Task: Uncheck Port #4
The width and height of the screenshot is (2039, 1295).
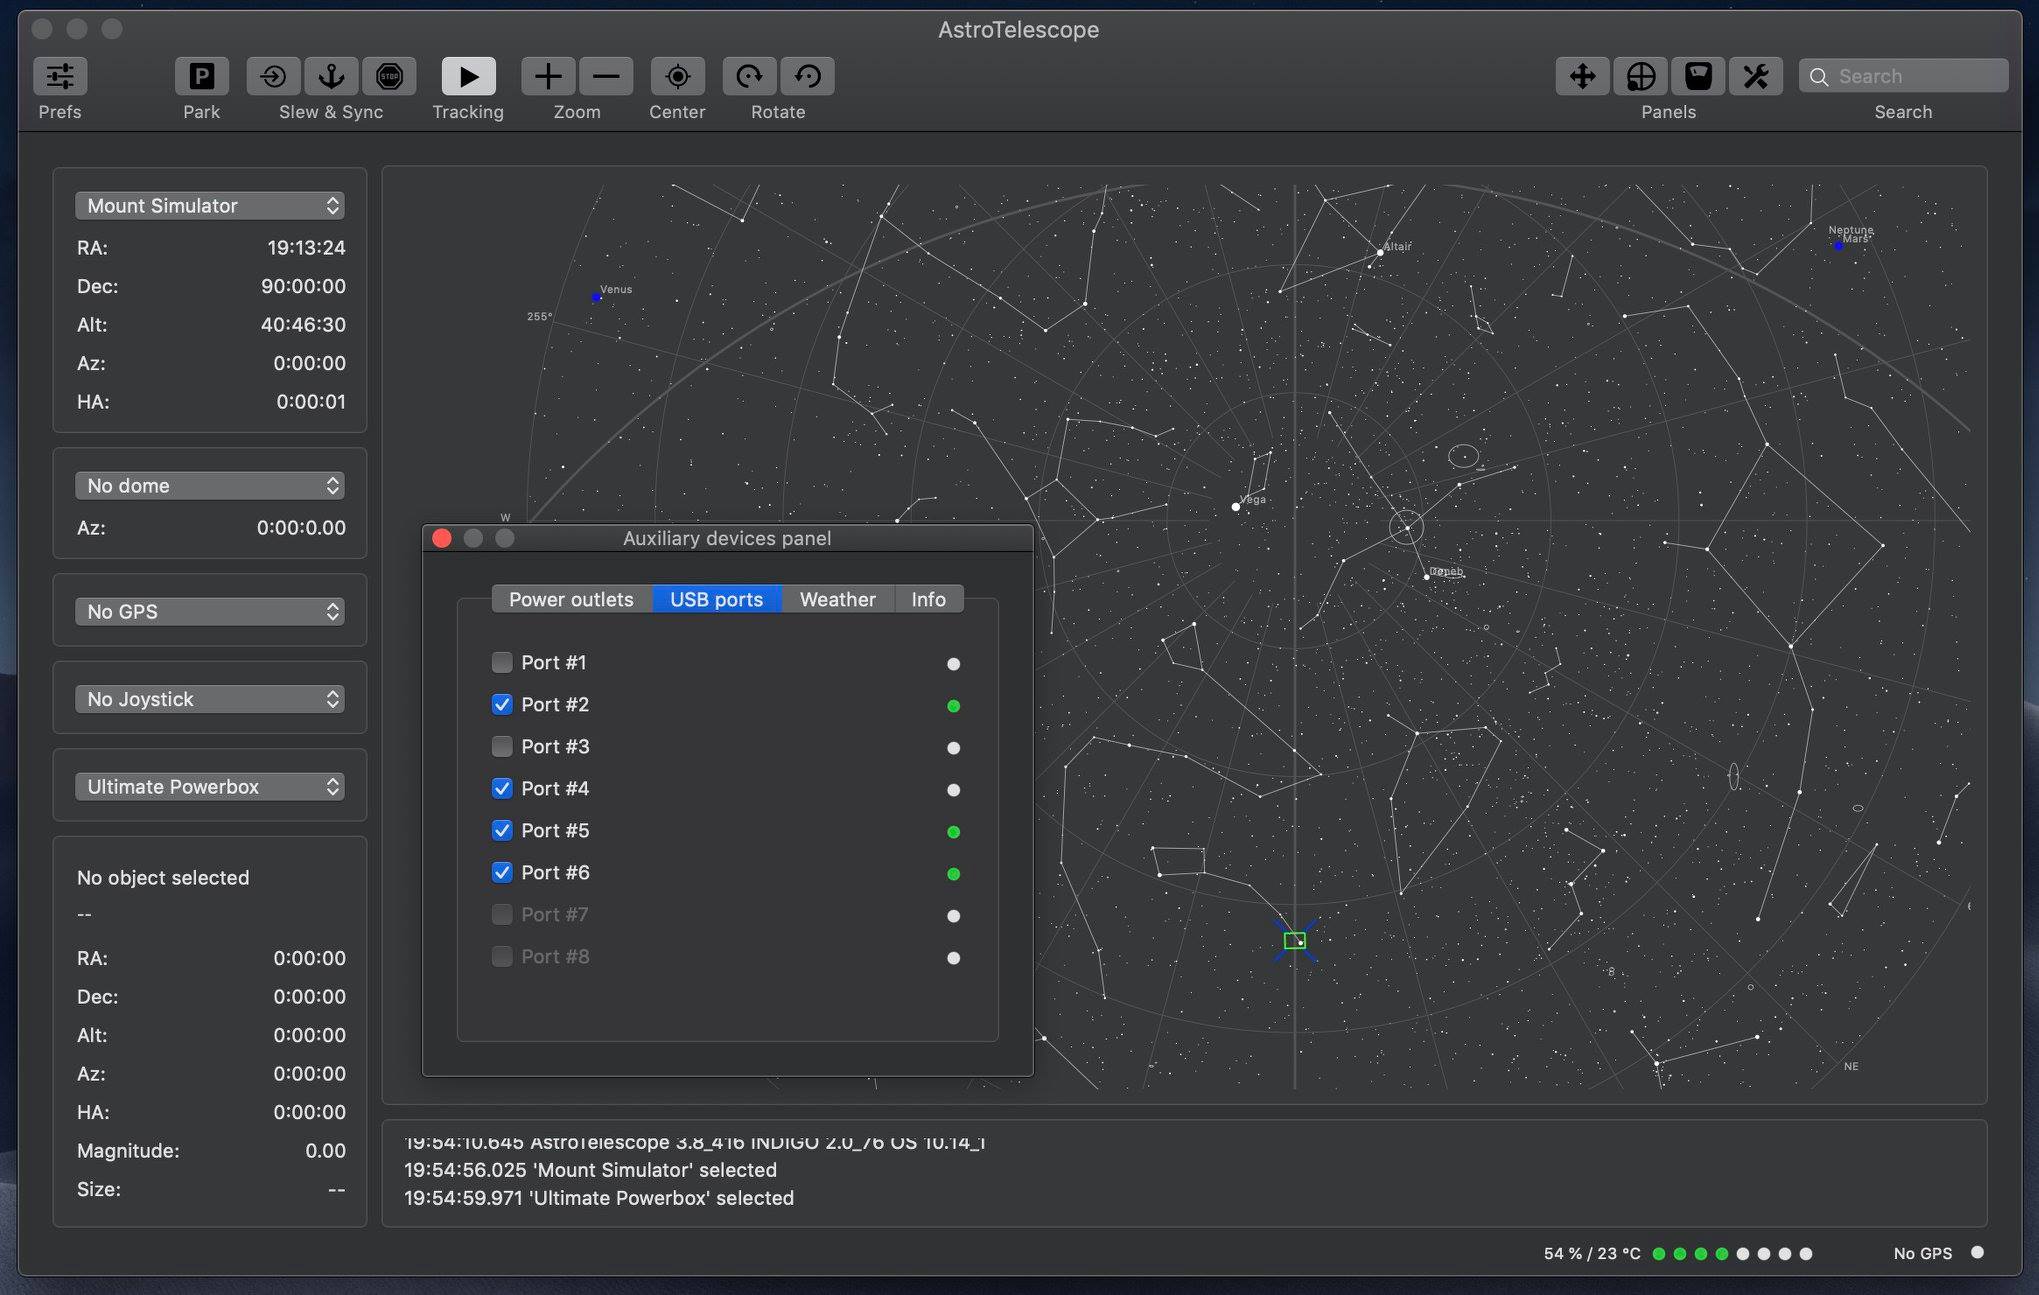Action: pos(502,788)
